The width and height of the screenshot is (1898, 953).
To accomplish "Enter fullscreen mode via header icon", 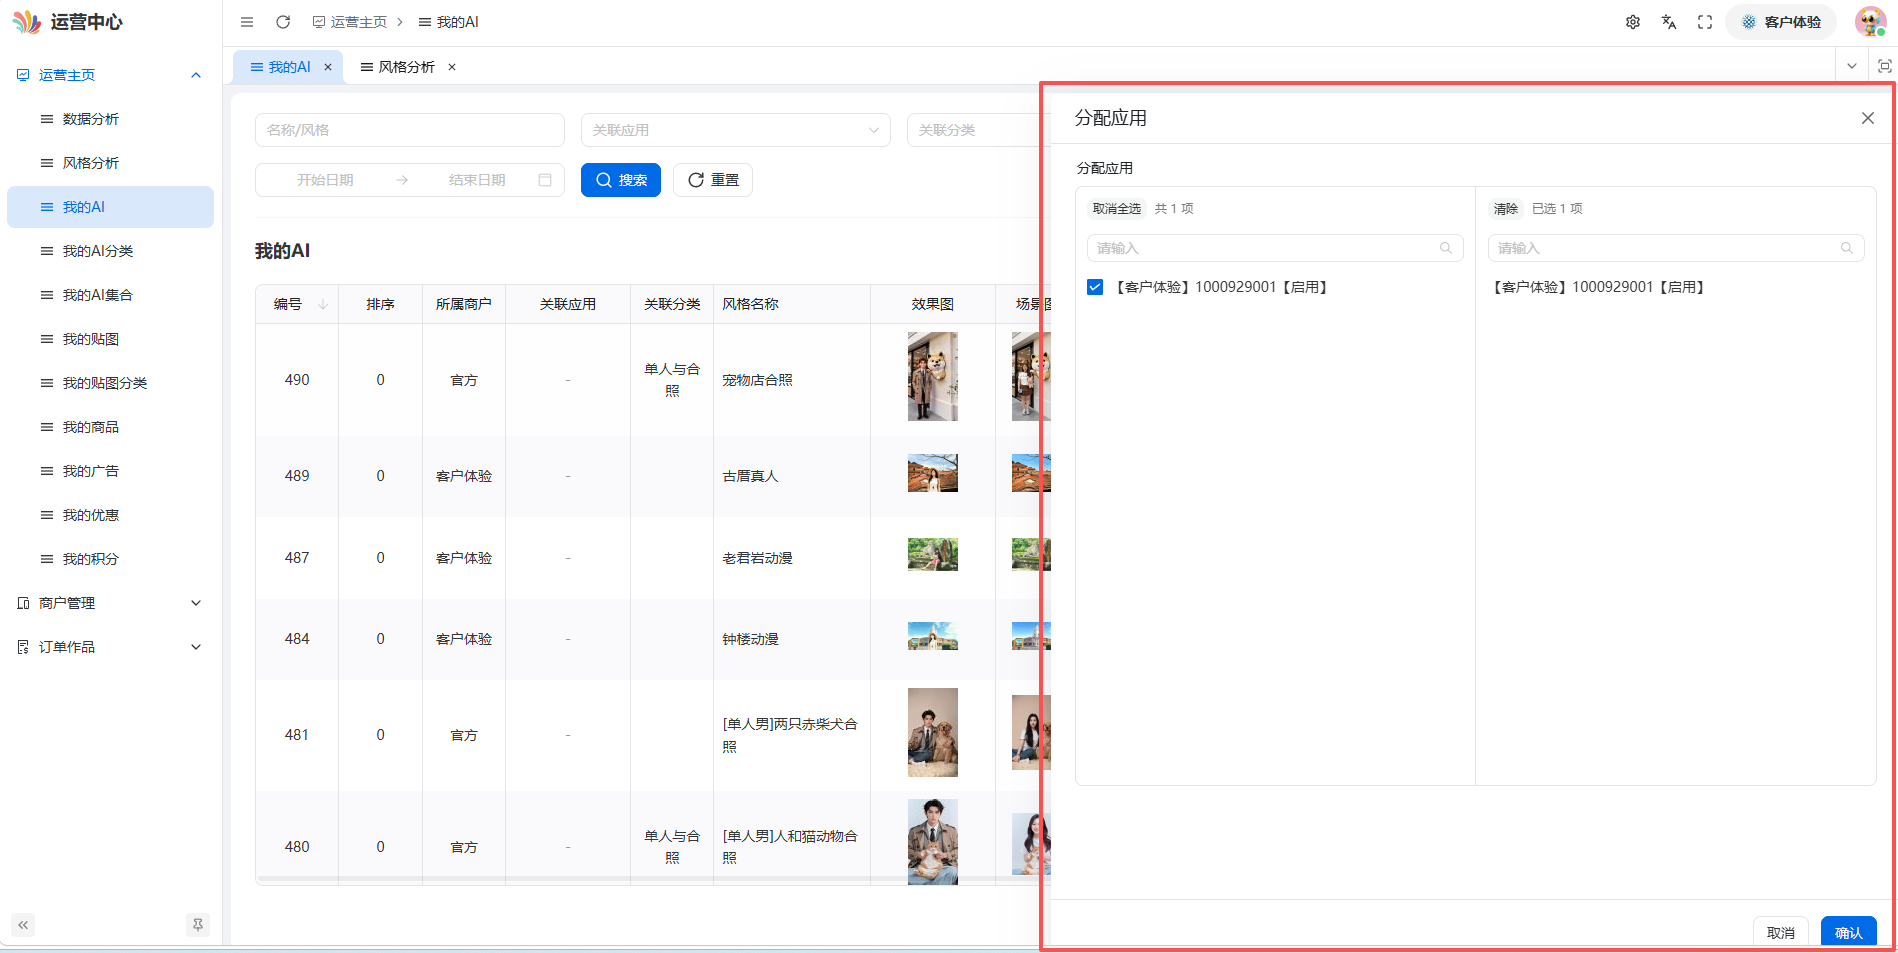I will click(1705, 22).
